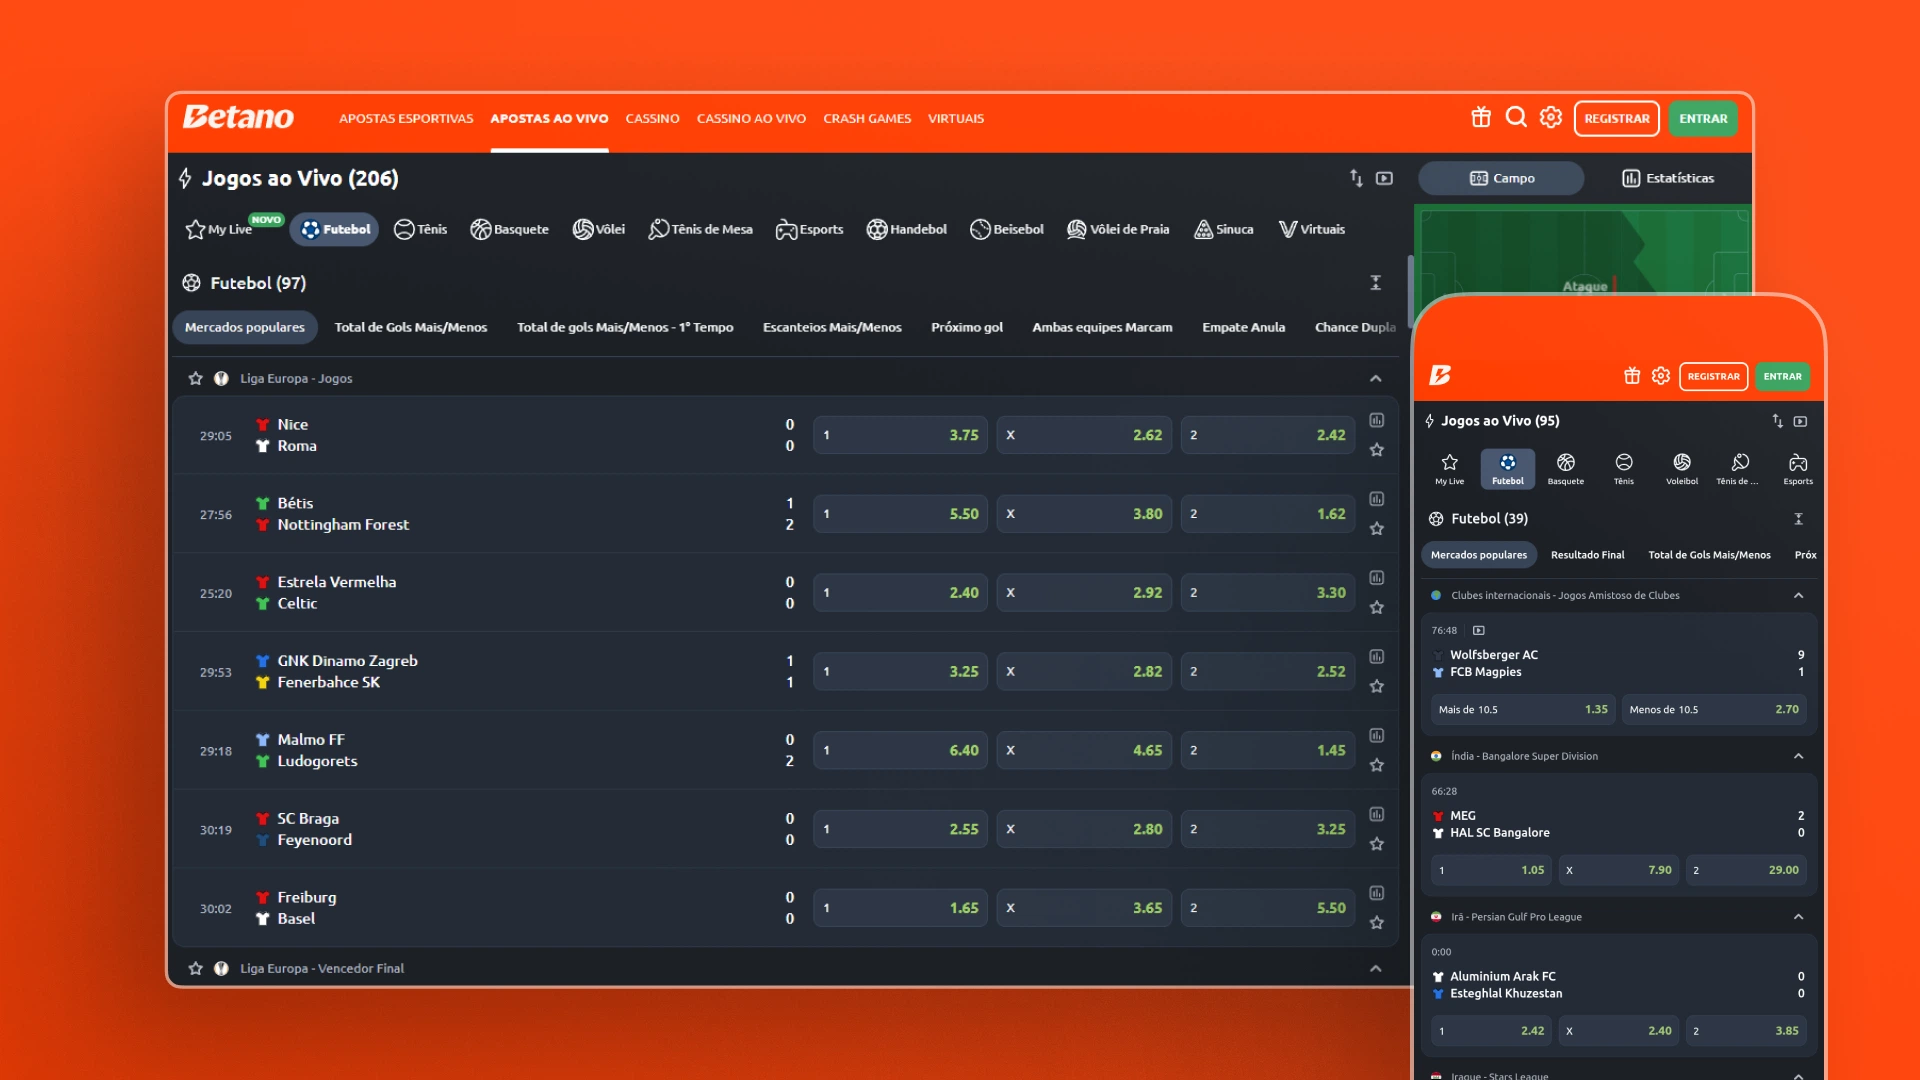Screen dimensions: 1920x1080
Task: Star the Liga Europa - Jogos league
Action: 196,379
